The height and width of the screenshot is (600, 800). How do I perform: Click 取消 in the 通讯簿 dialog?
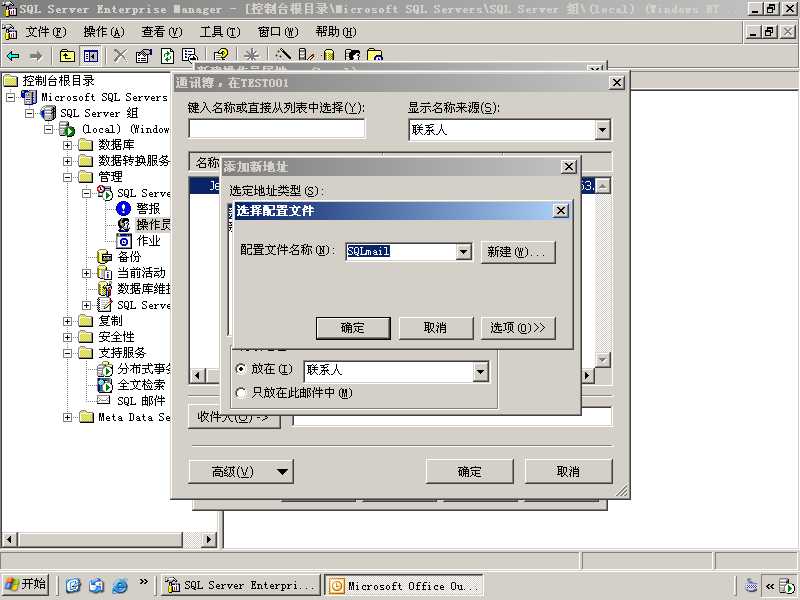[568, 472]
